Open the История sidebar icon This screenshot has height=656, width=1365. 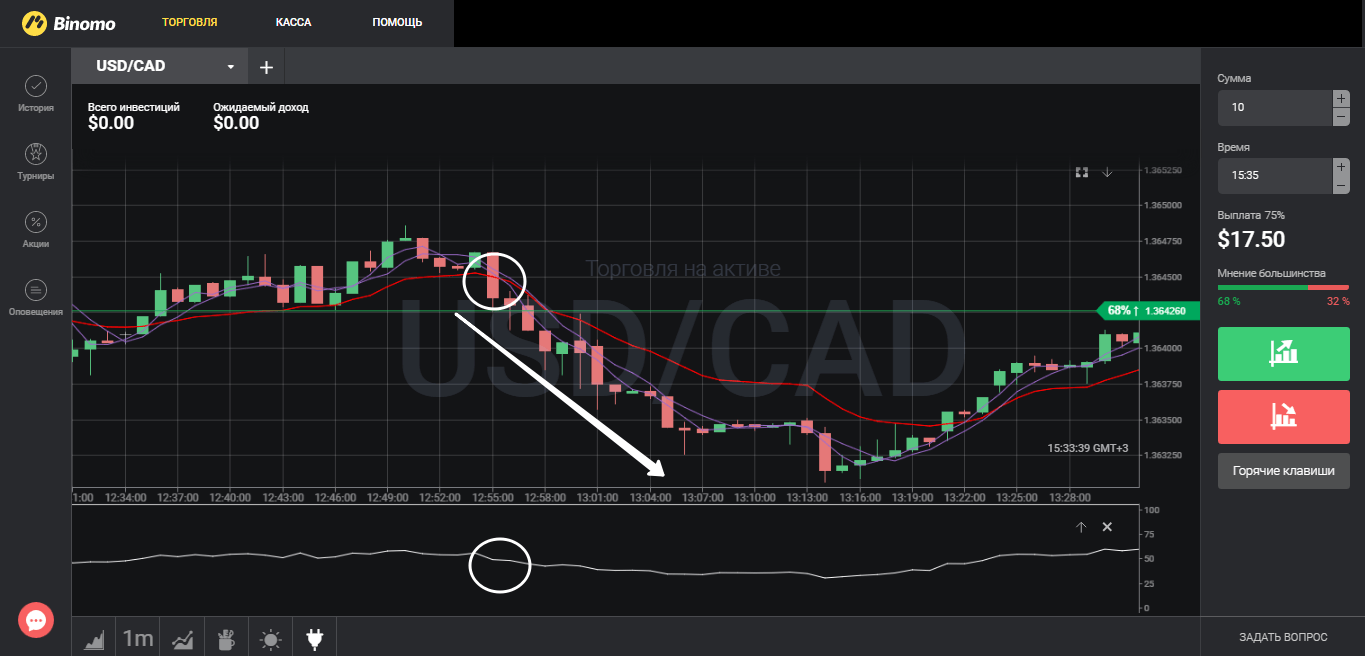[x=35, y=87]
